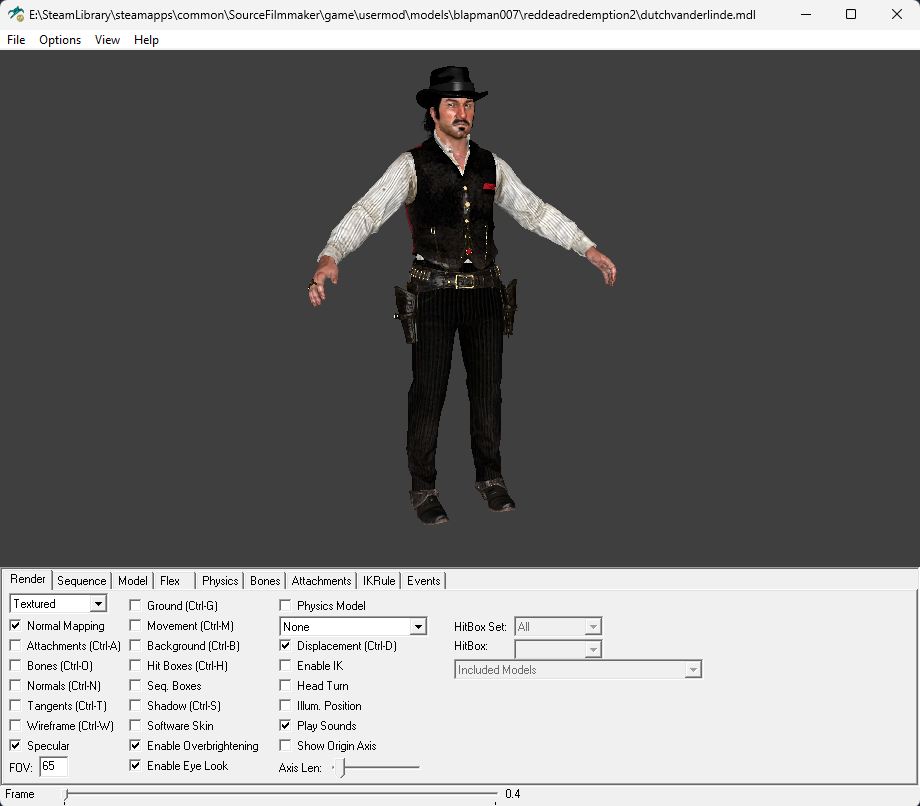
Task: Enable Wireframe (Ctrl-W) checkbox
Action: coord(15,726)
